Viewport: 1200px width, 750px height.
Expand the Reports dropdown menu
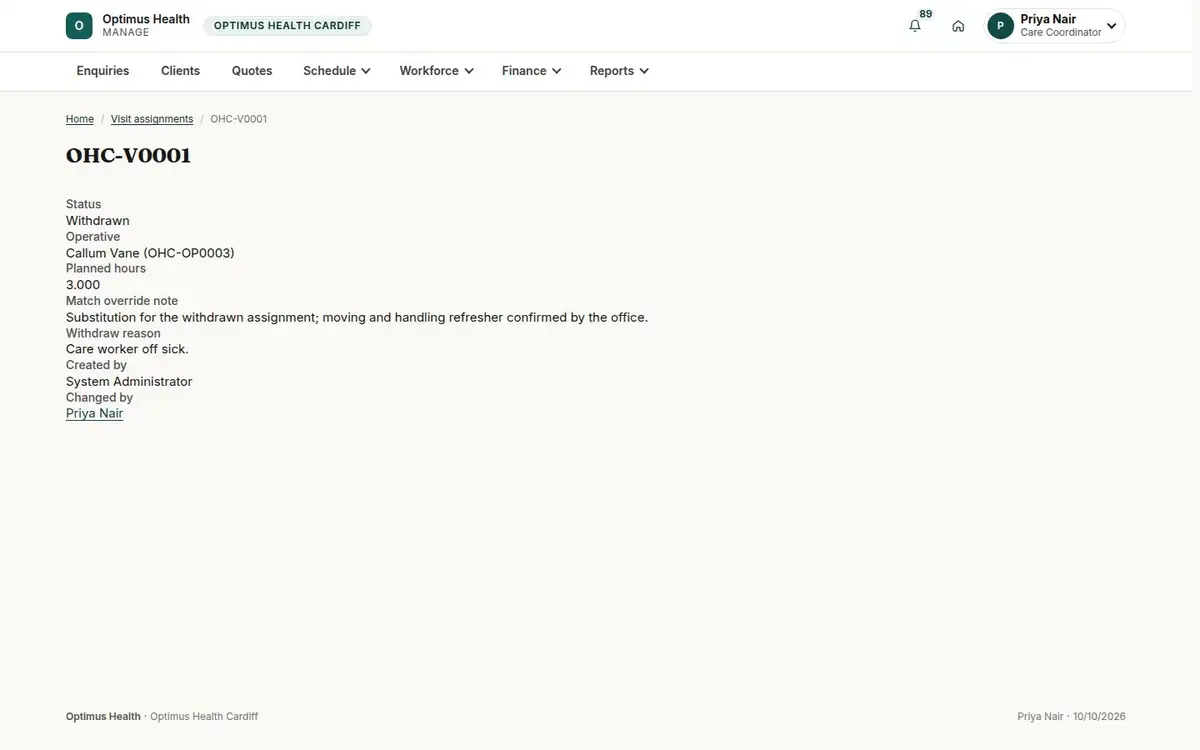coord(620,71)
